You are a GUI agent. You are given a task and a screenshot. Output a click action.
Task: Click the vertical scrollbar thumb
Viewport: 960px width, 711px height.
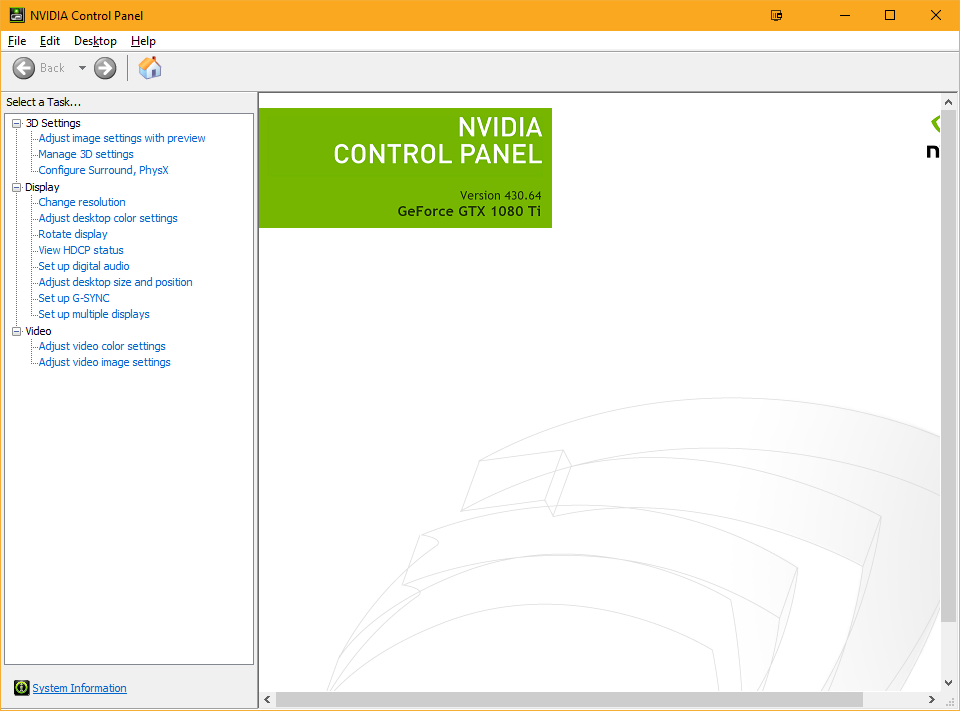coord(948,366)
